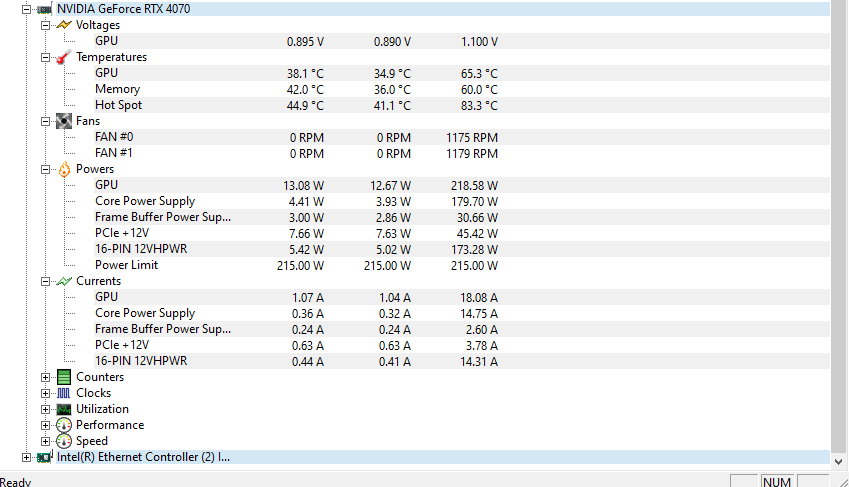
Task: Collapse the Voltages tree node
Action: point(45,25)
